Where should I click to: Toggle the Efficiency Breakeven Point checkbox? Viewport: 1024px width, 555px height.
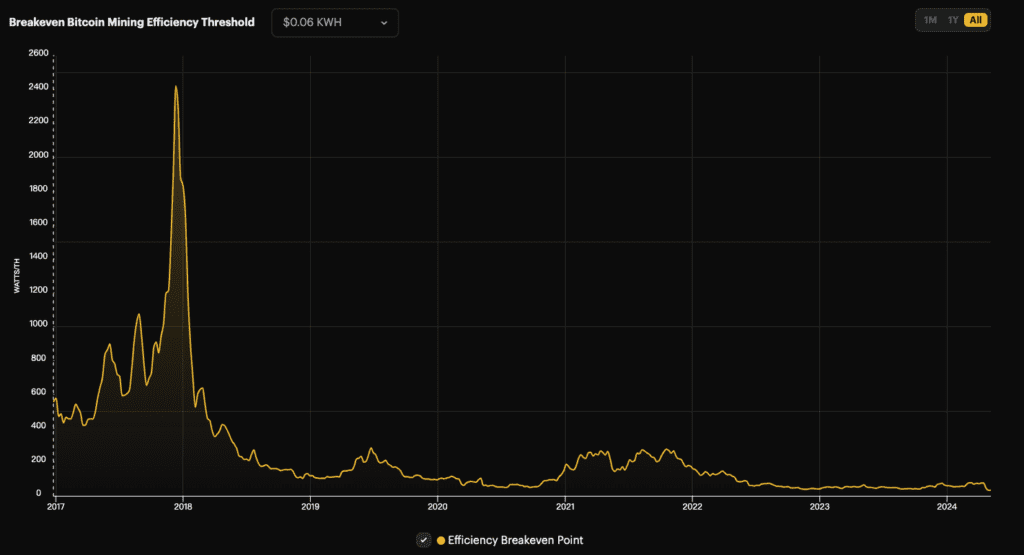point(423,540)
